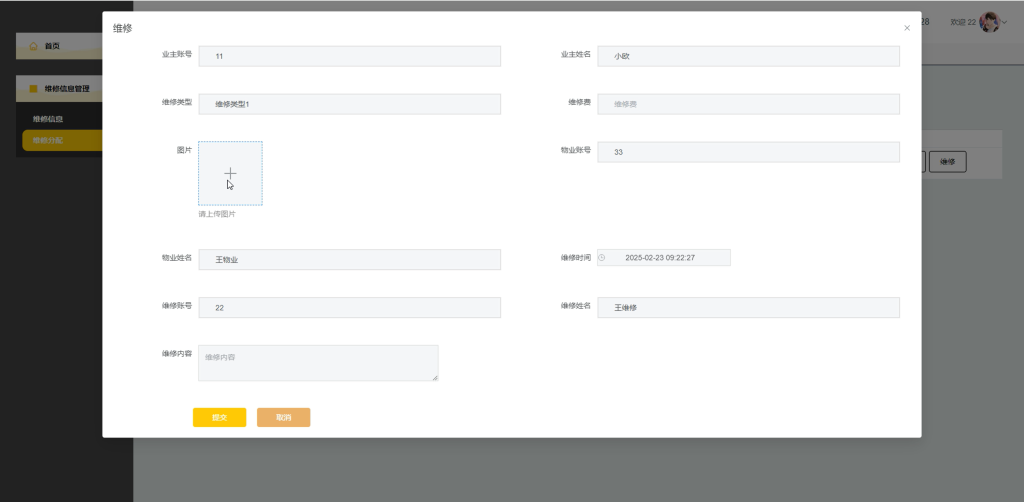Click the 维修账号 input field
Viewport: 1024px width, 502px height.
pos(349,307)
